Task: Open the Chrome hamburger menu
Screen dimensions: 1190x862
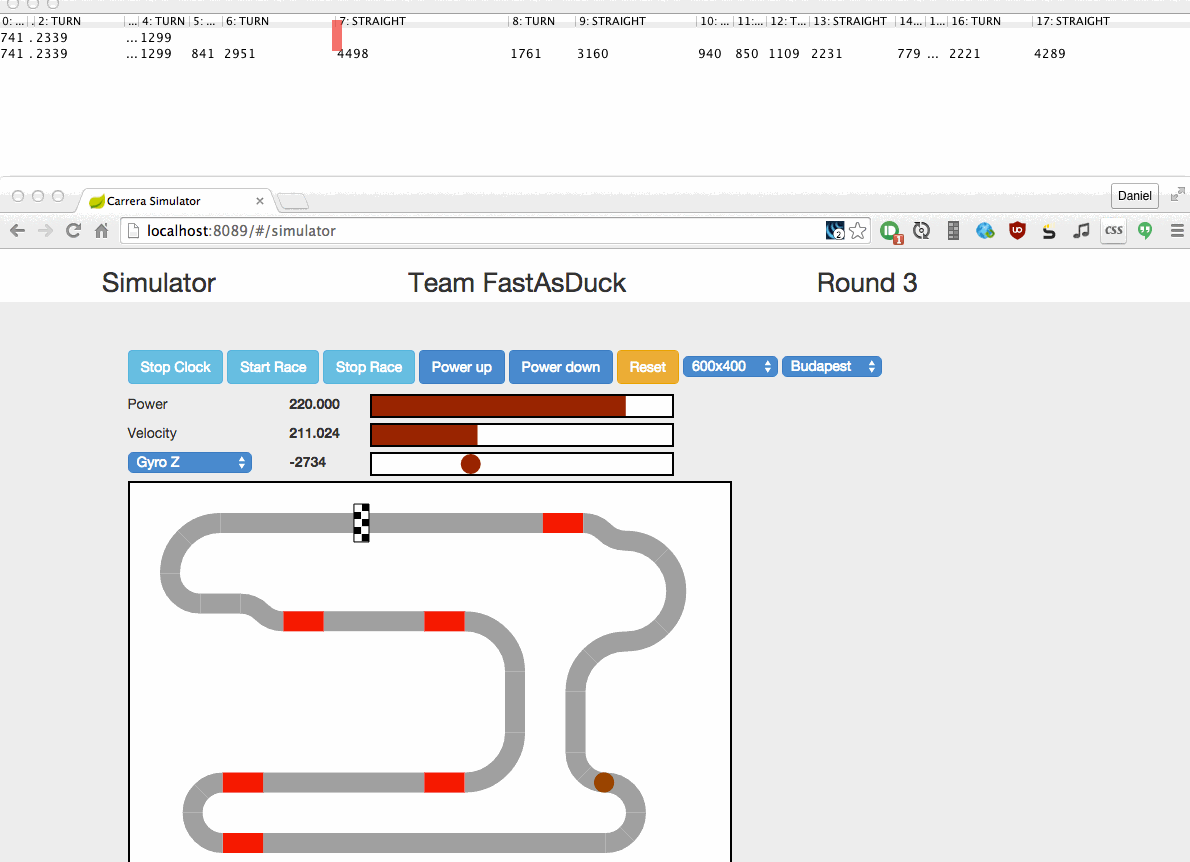Action: (1177, 231)
